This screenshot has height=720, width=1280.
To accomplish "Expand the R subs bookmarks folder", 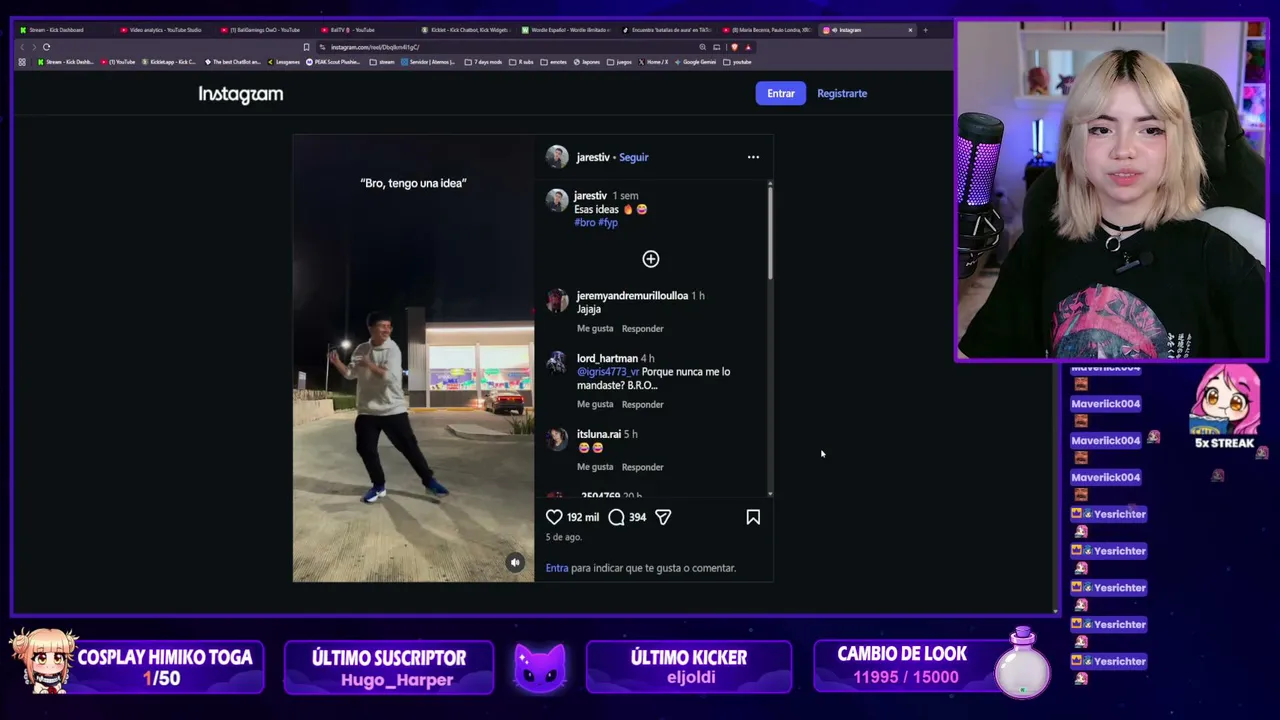I will tap(522, 62).
